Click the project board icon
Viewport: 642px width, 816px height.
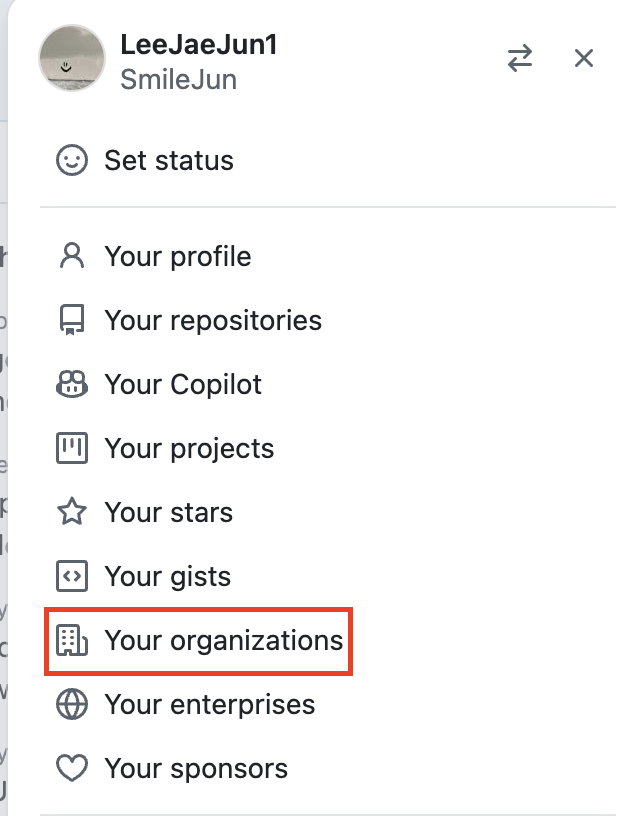[72, 449]
